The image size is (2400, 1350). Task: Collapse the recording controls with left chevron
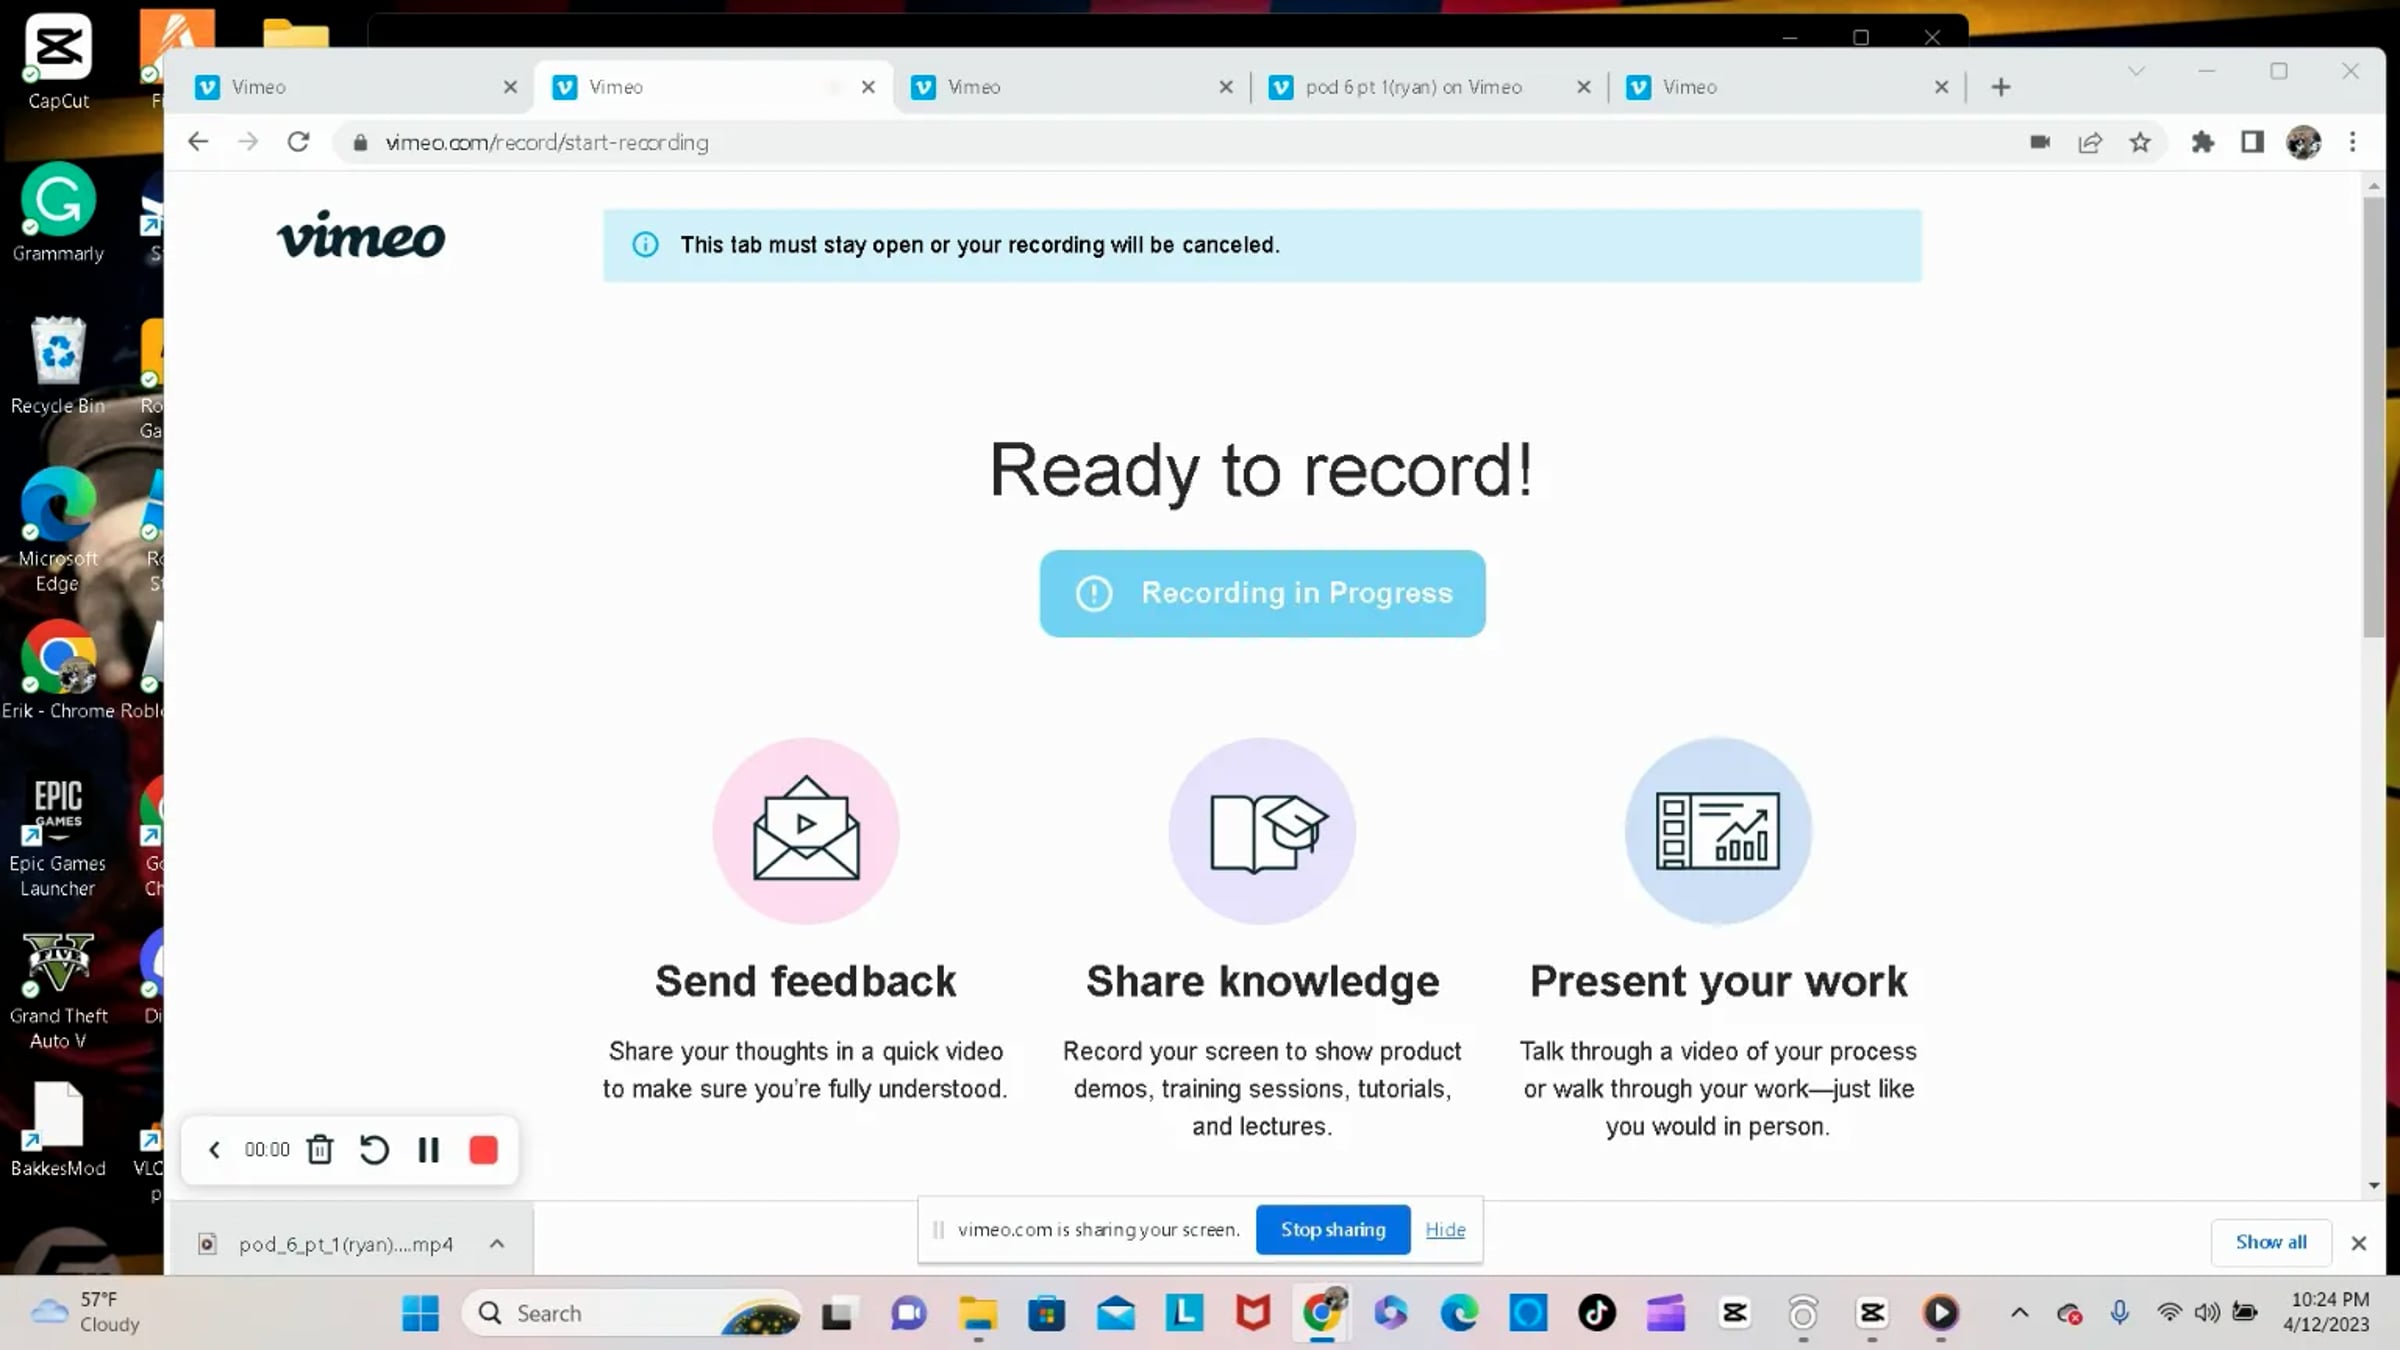pos(214,1150)
